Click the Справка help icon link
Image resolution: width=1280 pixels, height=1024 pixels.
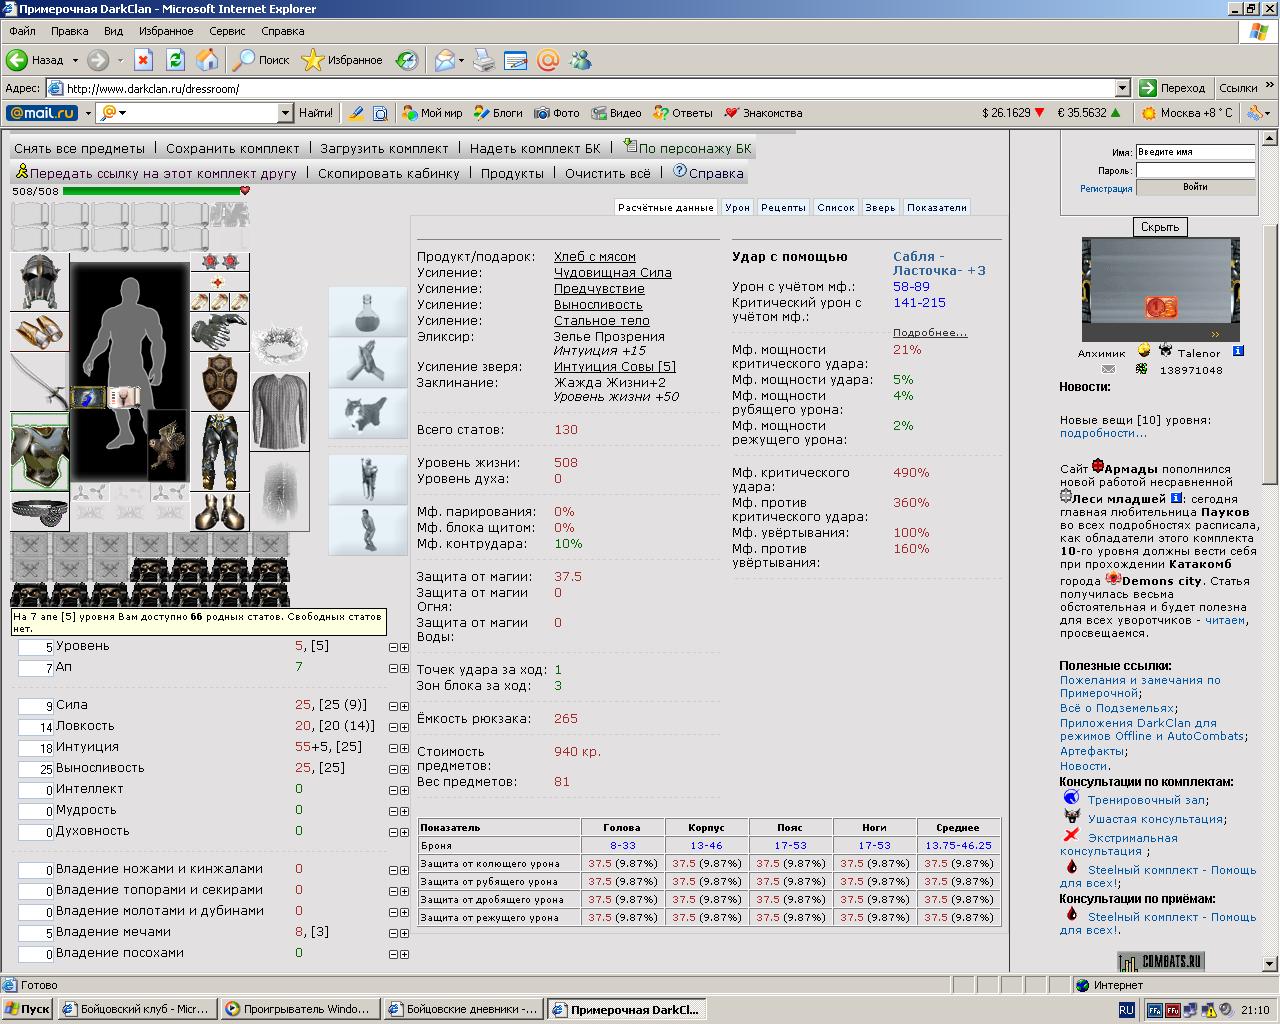pos(709,172)
